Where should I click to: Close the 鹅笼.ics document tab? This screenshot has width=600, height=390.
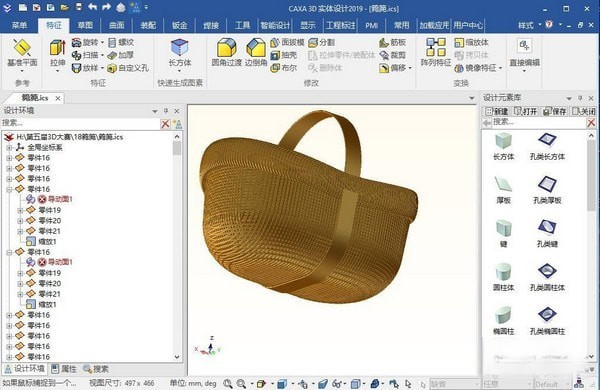[58, 98]
